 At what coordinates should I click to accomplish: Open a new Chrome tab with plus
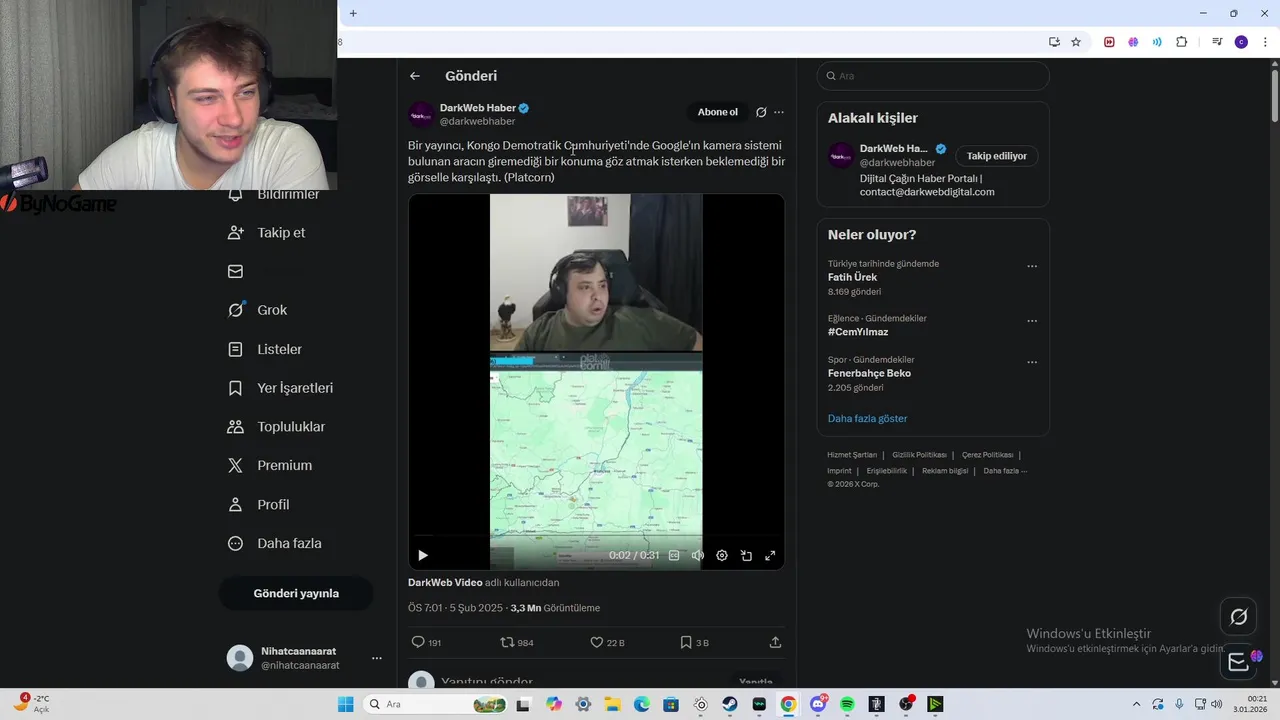353,13
